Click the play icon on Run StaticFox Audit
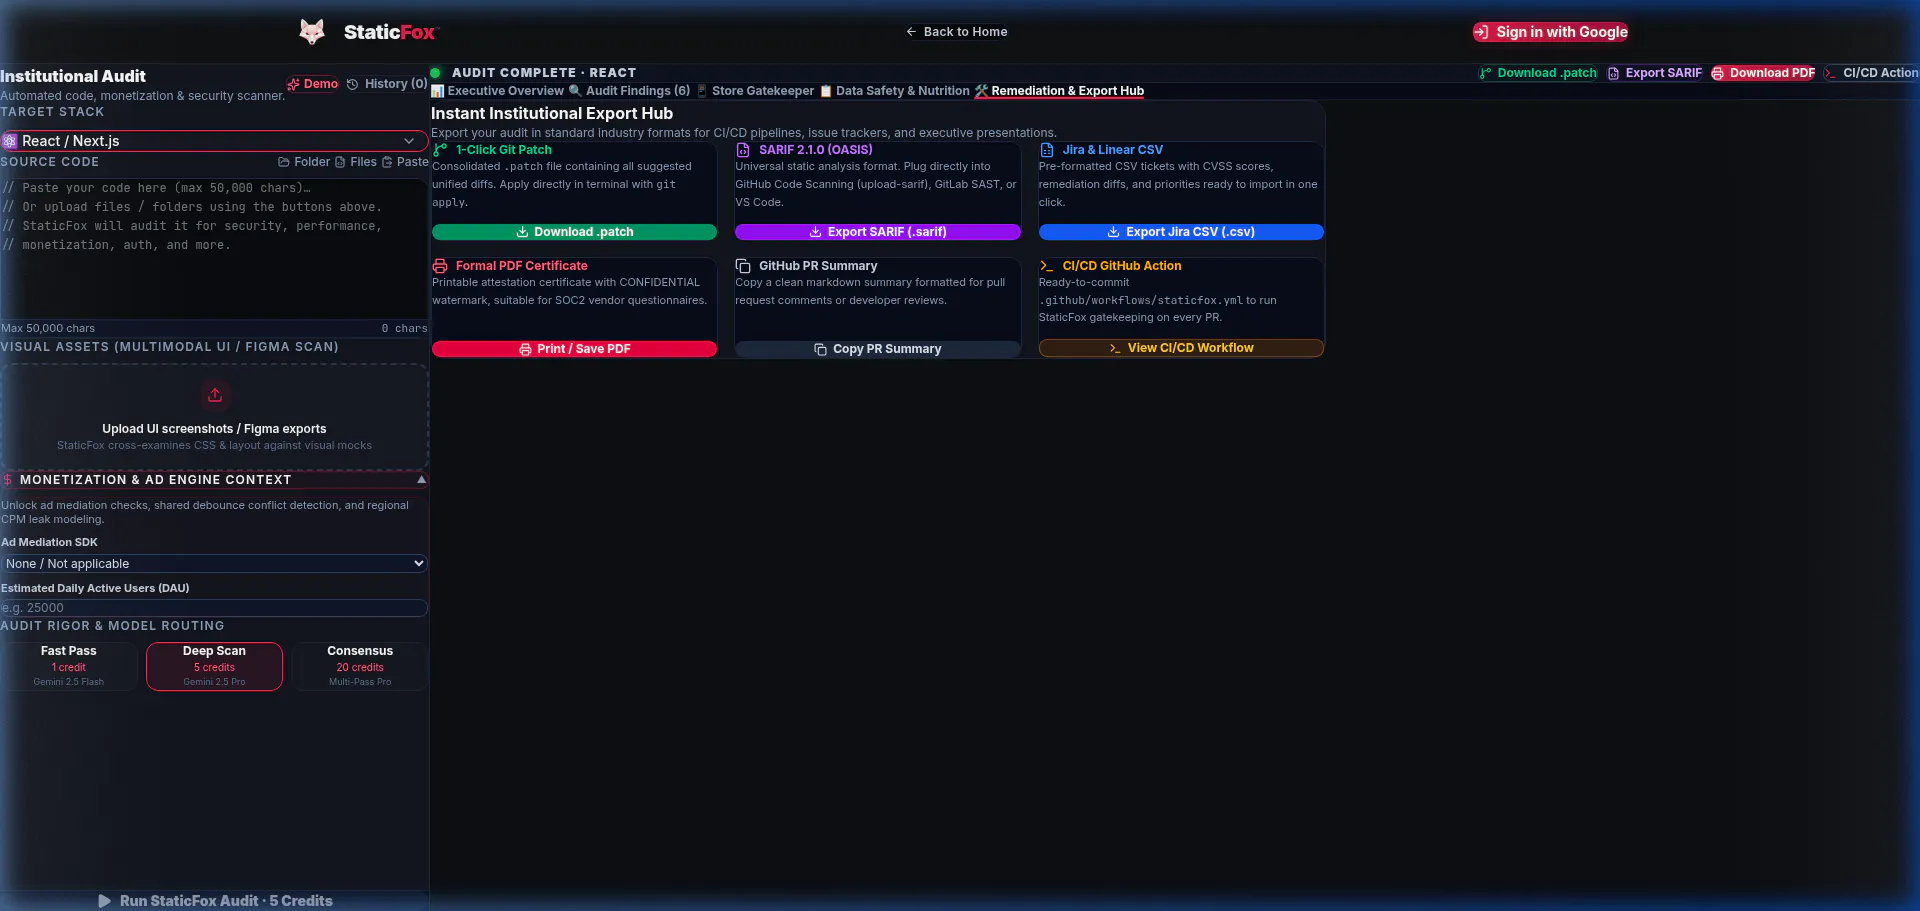Screen dimensions: 1920x911 [x=105, y=901]
